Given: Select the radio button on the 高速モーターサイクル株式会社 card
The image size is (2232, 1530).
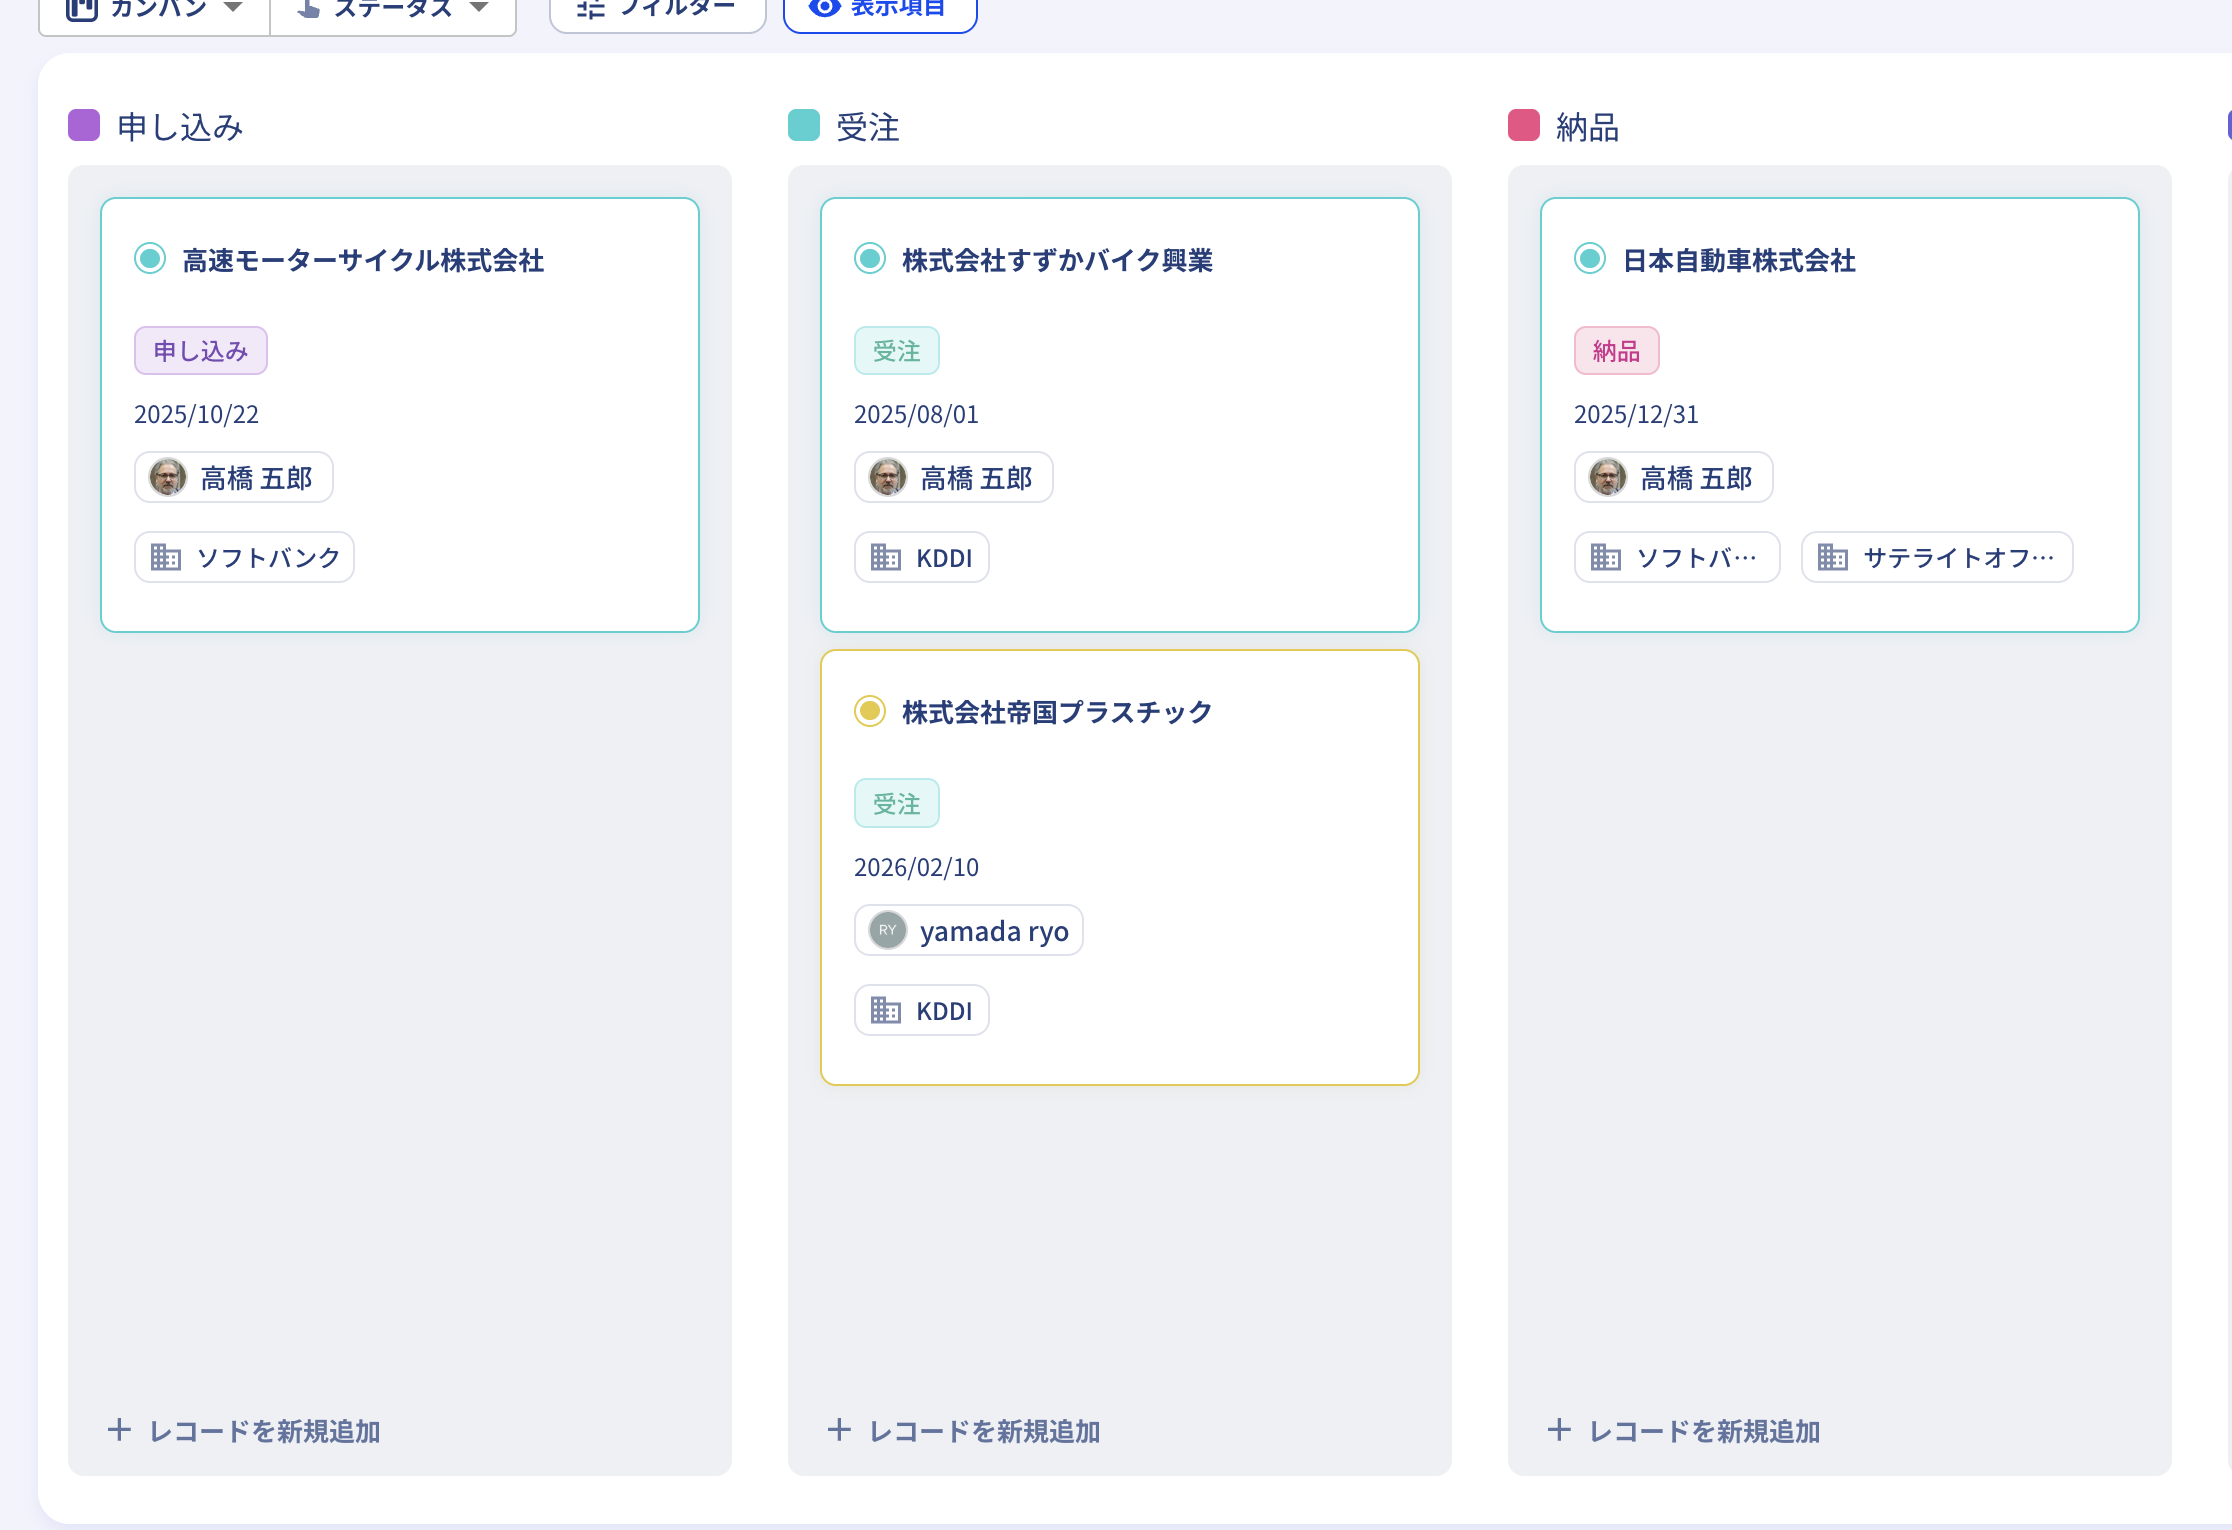Looking at the screenshot, I should (149, 259).
